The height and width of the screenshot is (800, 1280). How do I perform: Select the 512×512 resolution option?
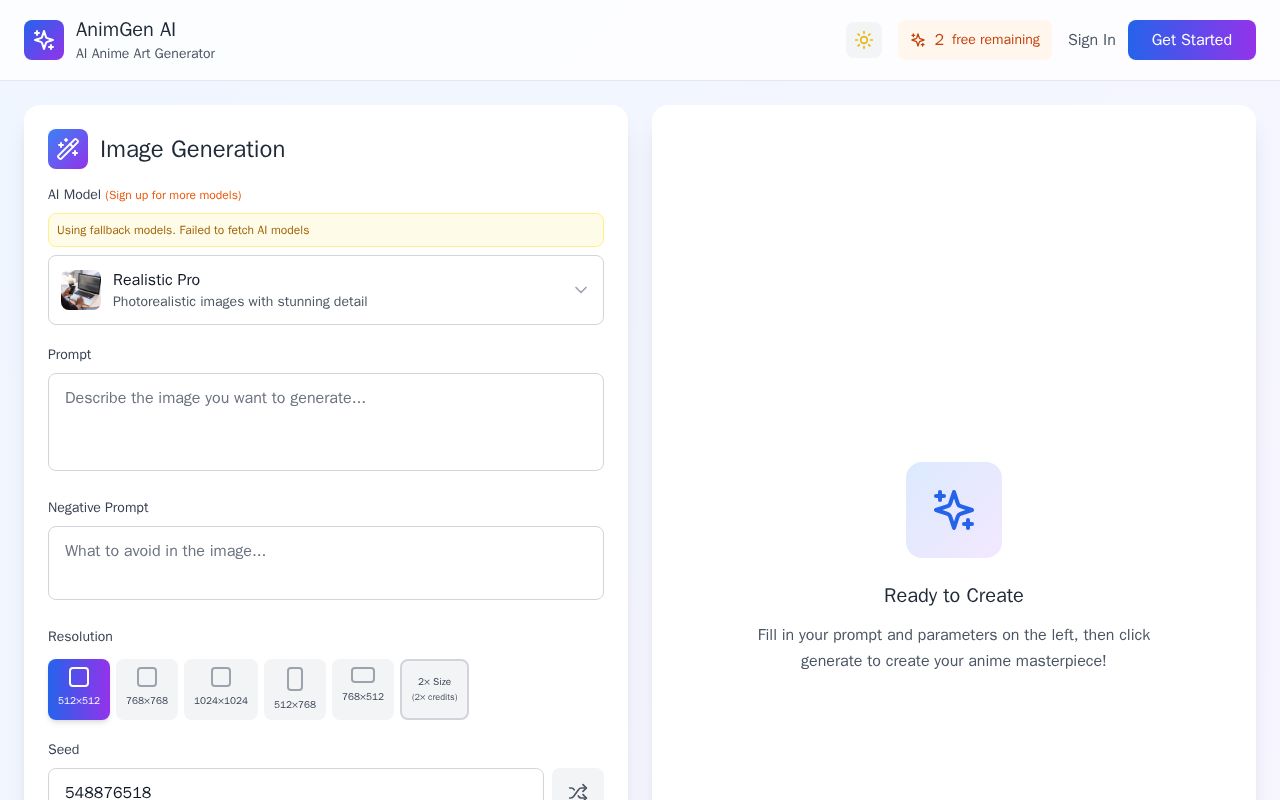coord(79,689)
